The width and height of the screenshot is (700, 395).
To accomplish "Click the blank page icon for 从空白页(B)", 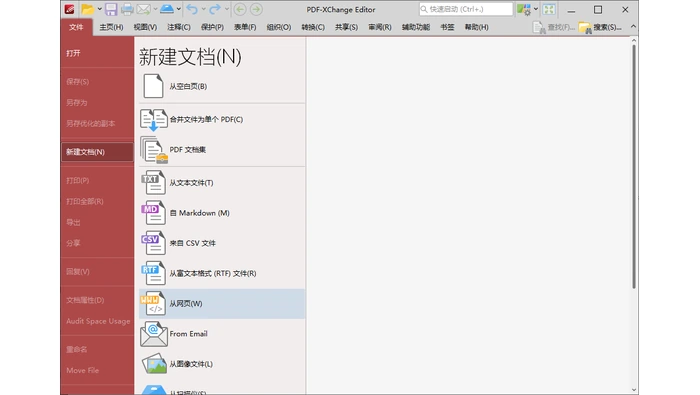I will (x=153, y=86).
